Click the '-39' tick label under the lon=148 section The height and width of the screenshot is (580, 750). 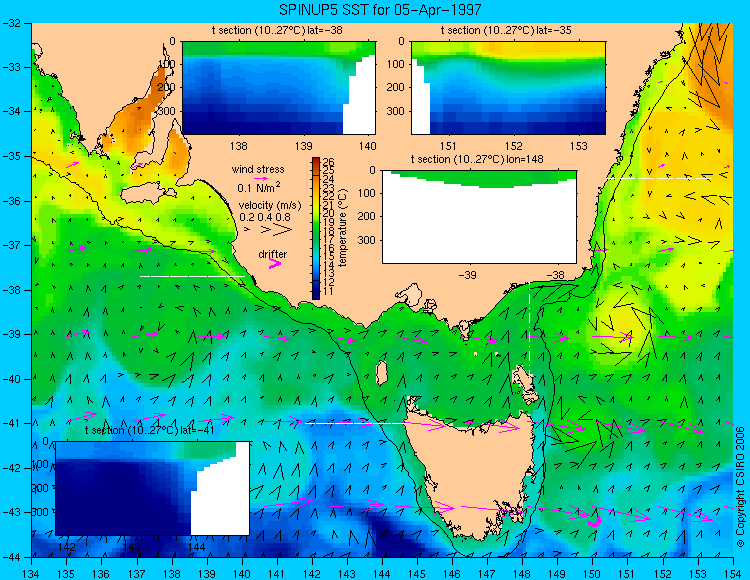click(467, 275)
